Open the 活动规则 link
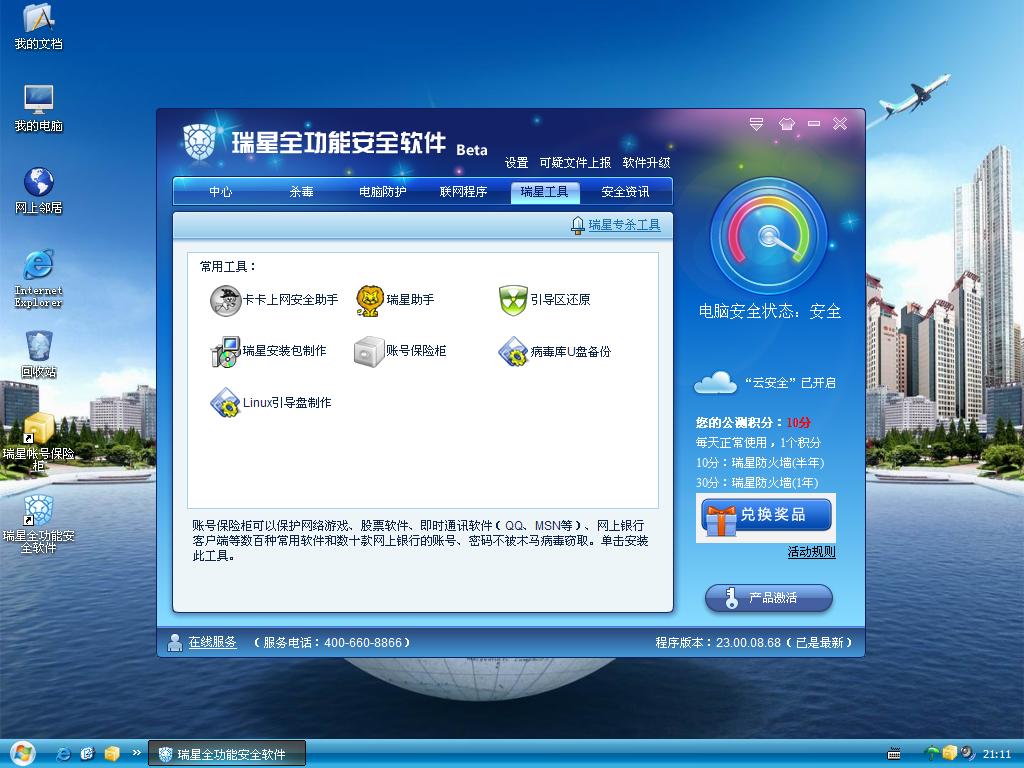The height and width of the screenshot is (768, 1024). [x=811, y=552]
